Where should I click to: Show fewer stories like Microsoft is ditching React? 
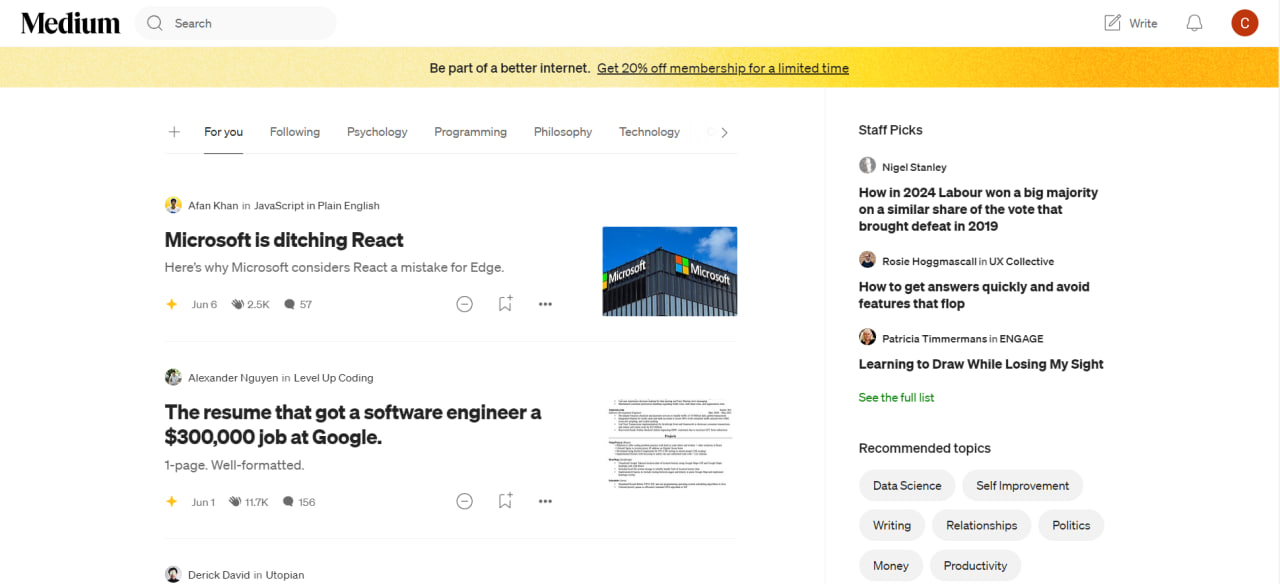point(464,304)
